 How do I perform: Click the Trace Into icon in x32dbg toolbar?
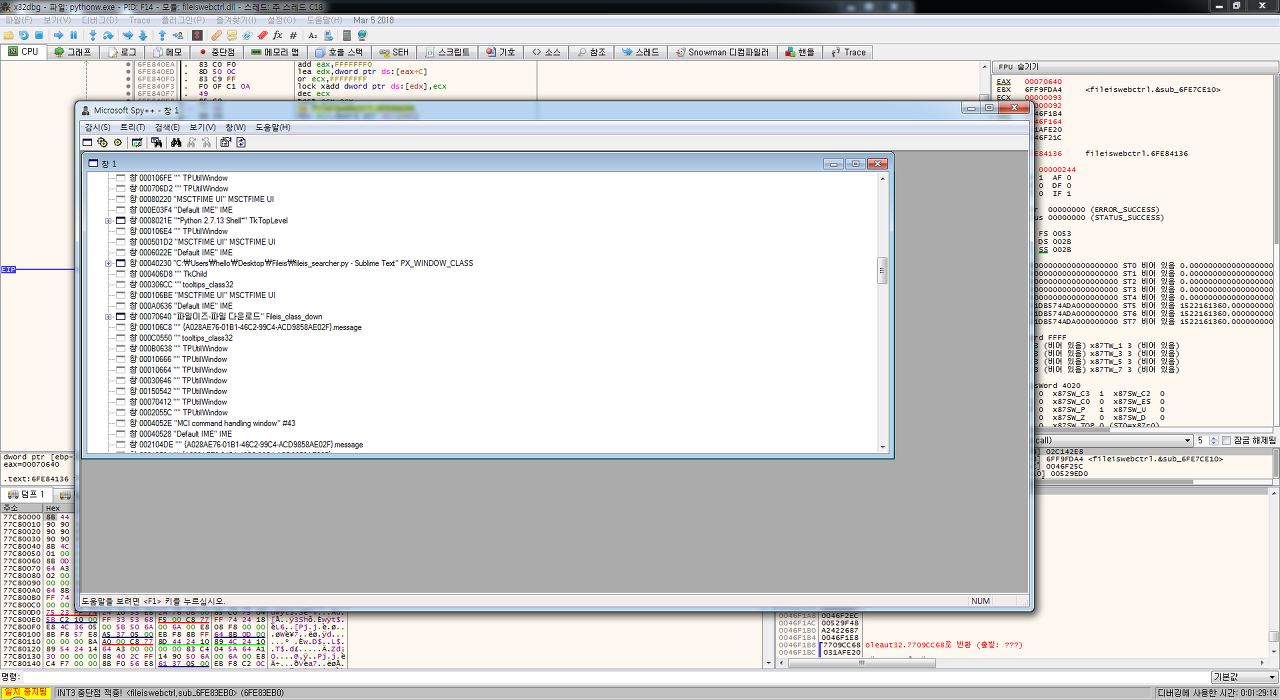point(128,35)
